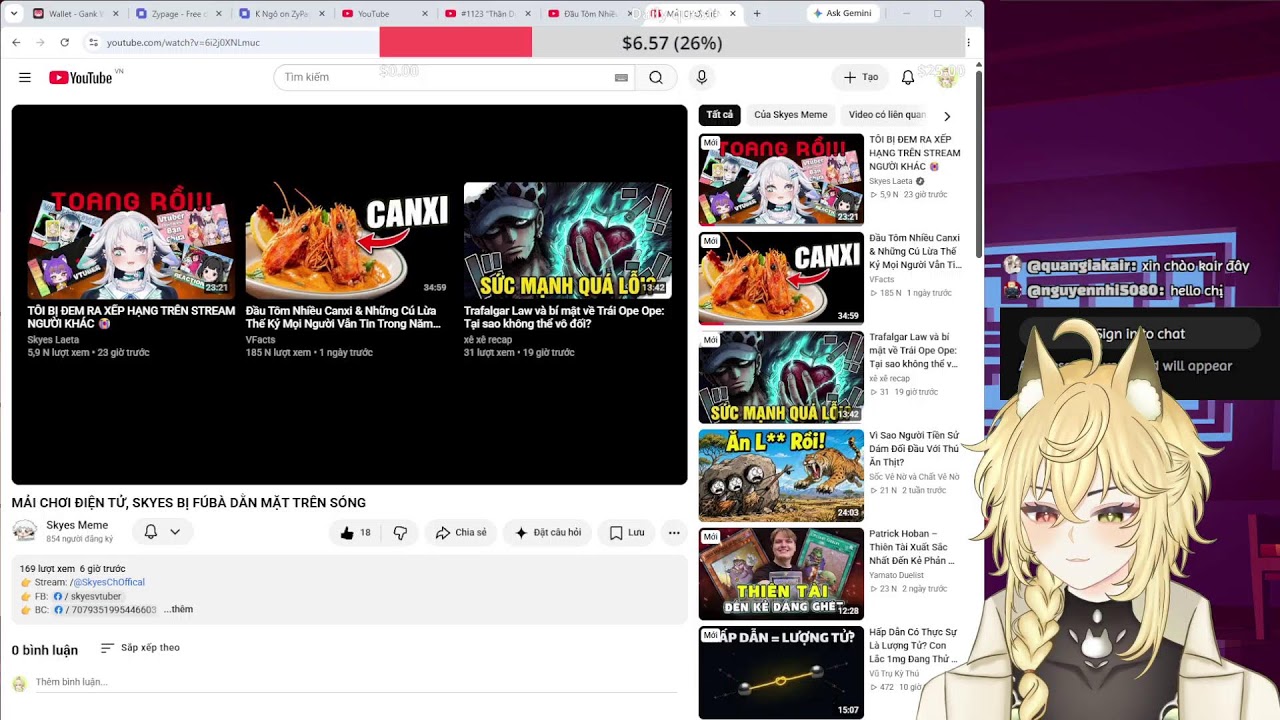
Task: Open a new browser tab
Action: [x=757, y=14]
